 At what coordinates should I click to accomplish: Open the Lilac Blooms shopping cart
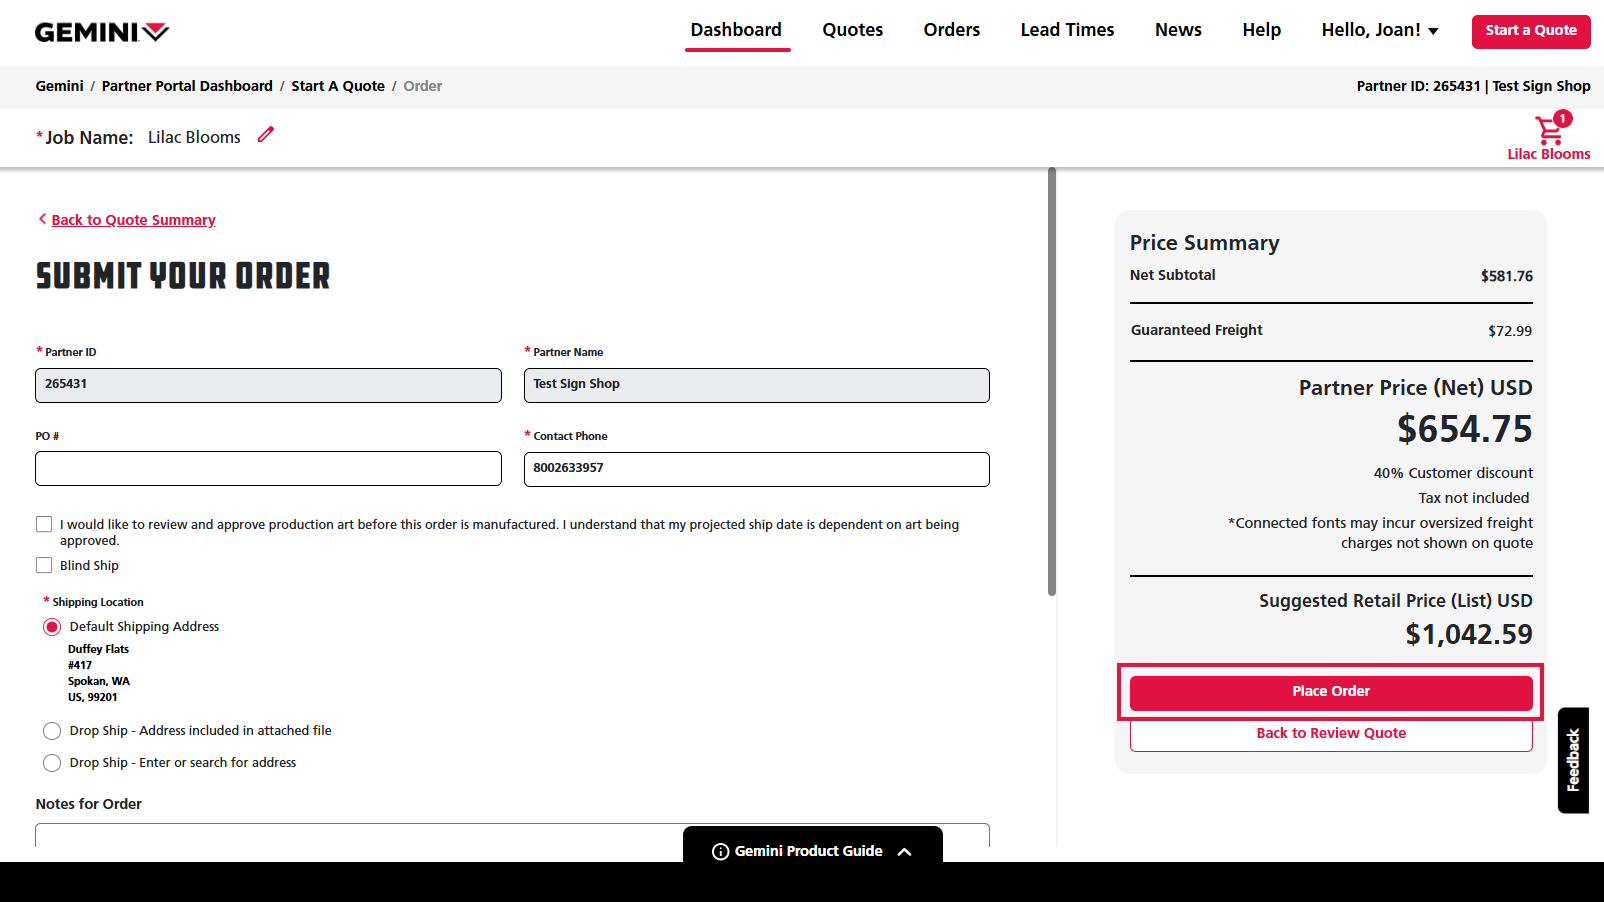(1548, 135)
